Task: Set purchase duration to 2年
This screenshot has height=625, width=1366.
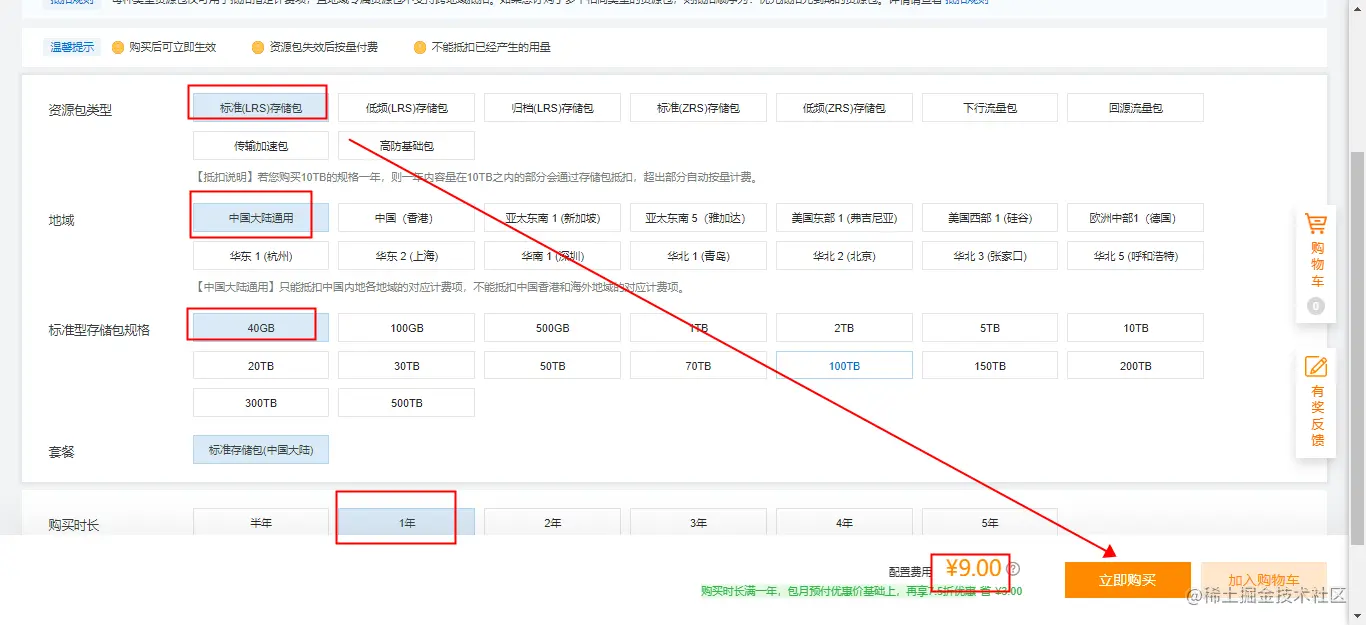Action: (x=552, y=522)
